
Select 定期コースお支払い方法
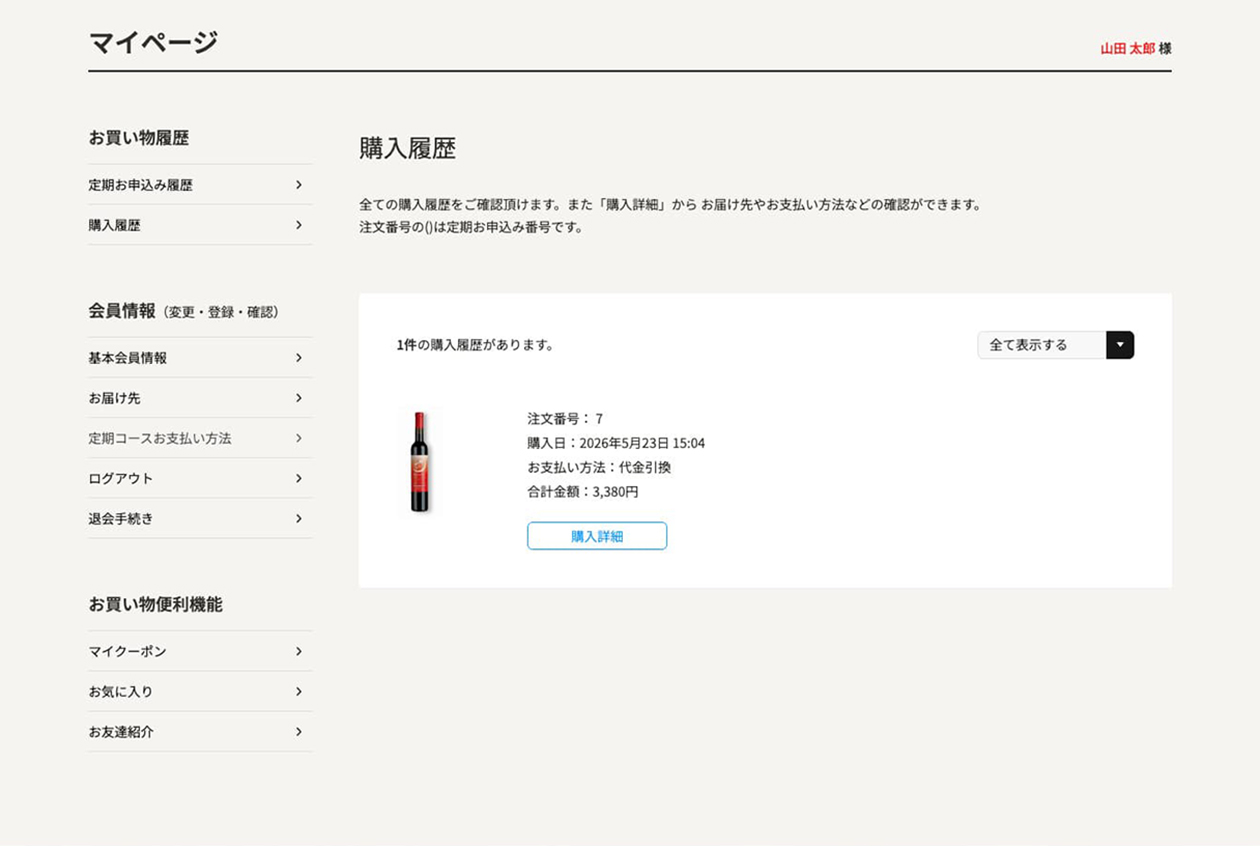coord(200,438)
